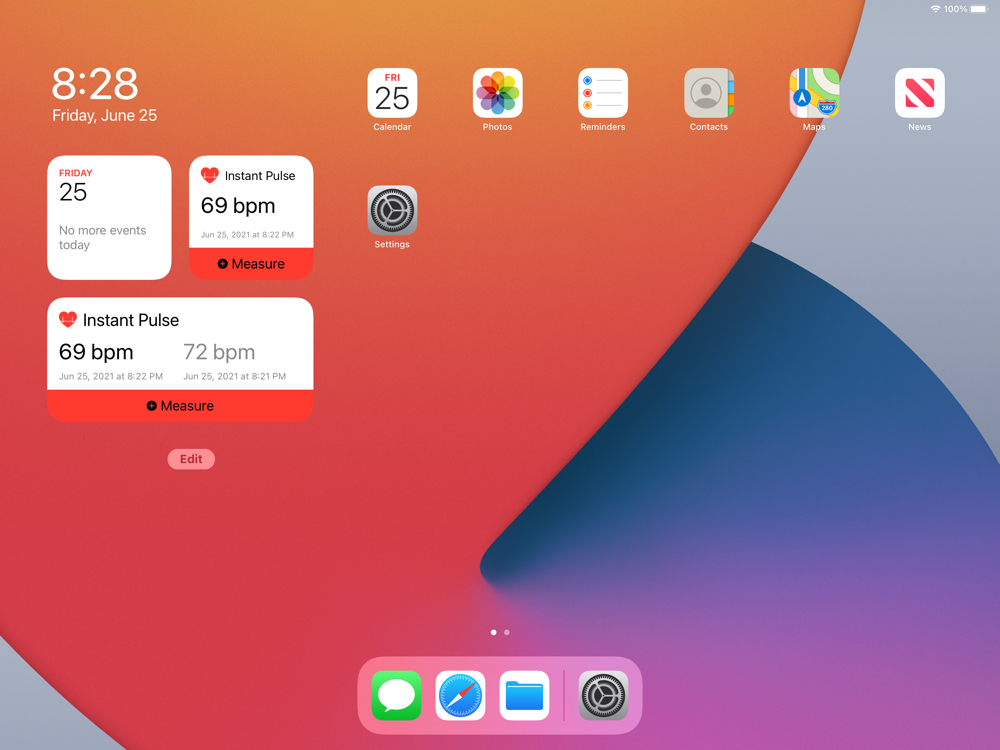The image size is (1000, 750).
Task: Open the Calendar app
Action: point(392,93)
